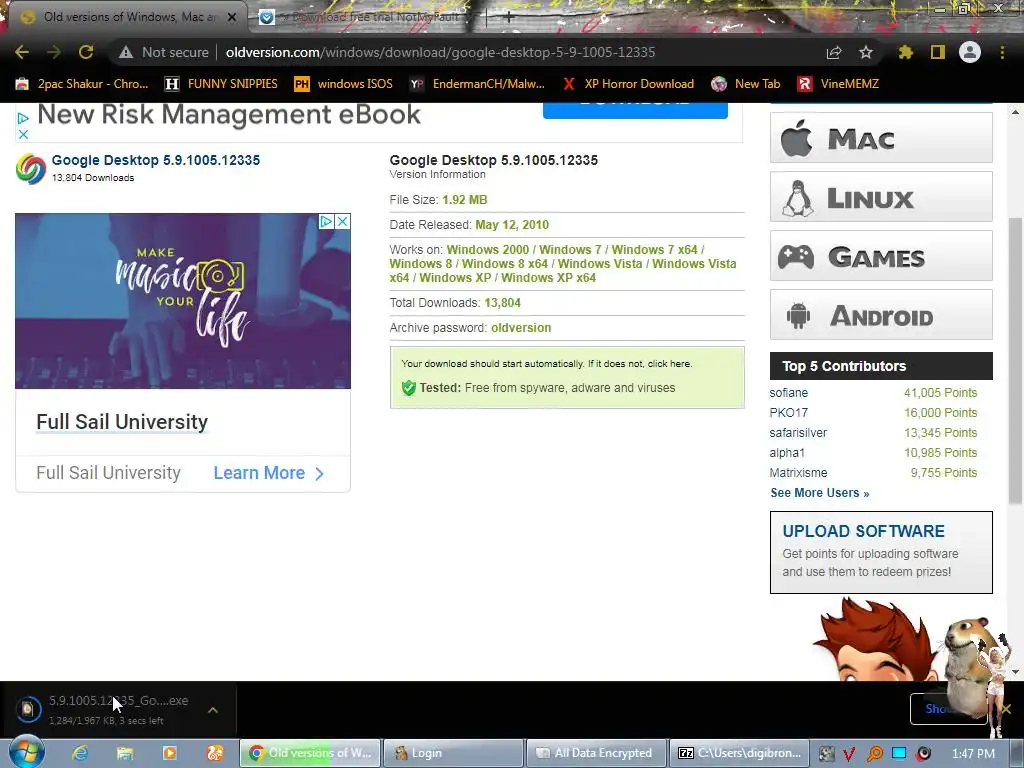Open the Chrome profile avatar

[x=970, y=52]
